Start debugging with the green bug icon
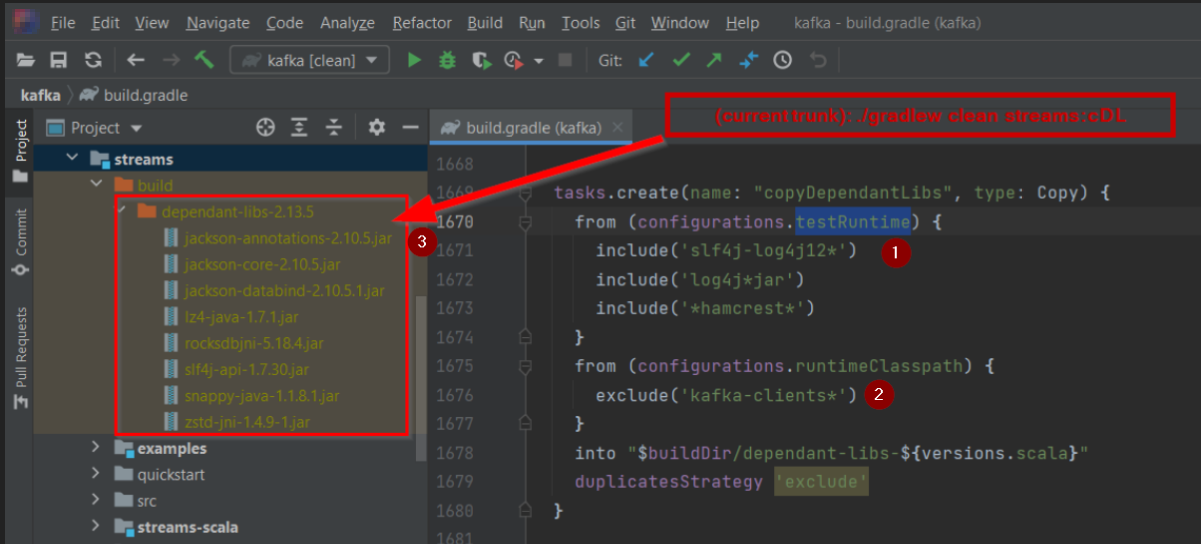Image resolution: width=1201 pixels, height=544 pixels. pos(447,60)
